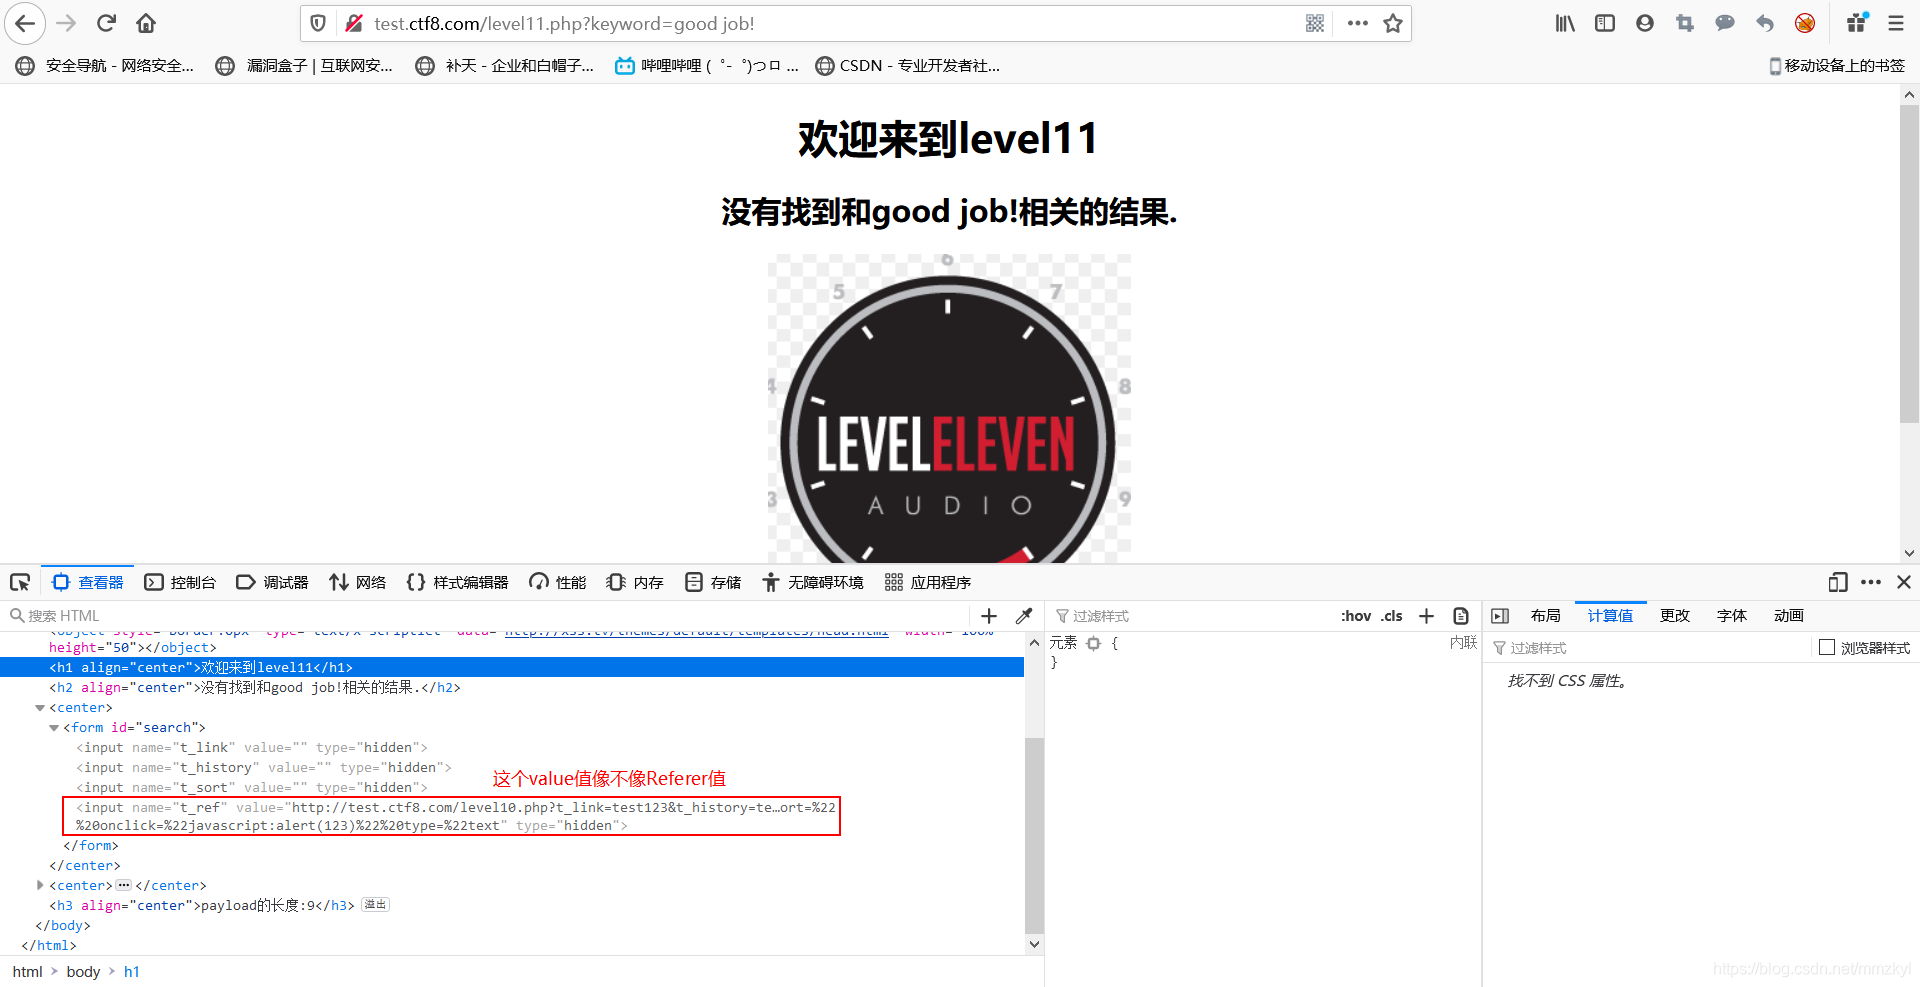Toggle the browser sidebar
The height and width of the screenshot is (987, 1920).
1605,23
